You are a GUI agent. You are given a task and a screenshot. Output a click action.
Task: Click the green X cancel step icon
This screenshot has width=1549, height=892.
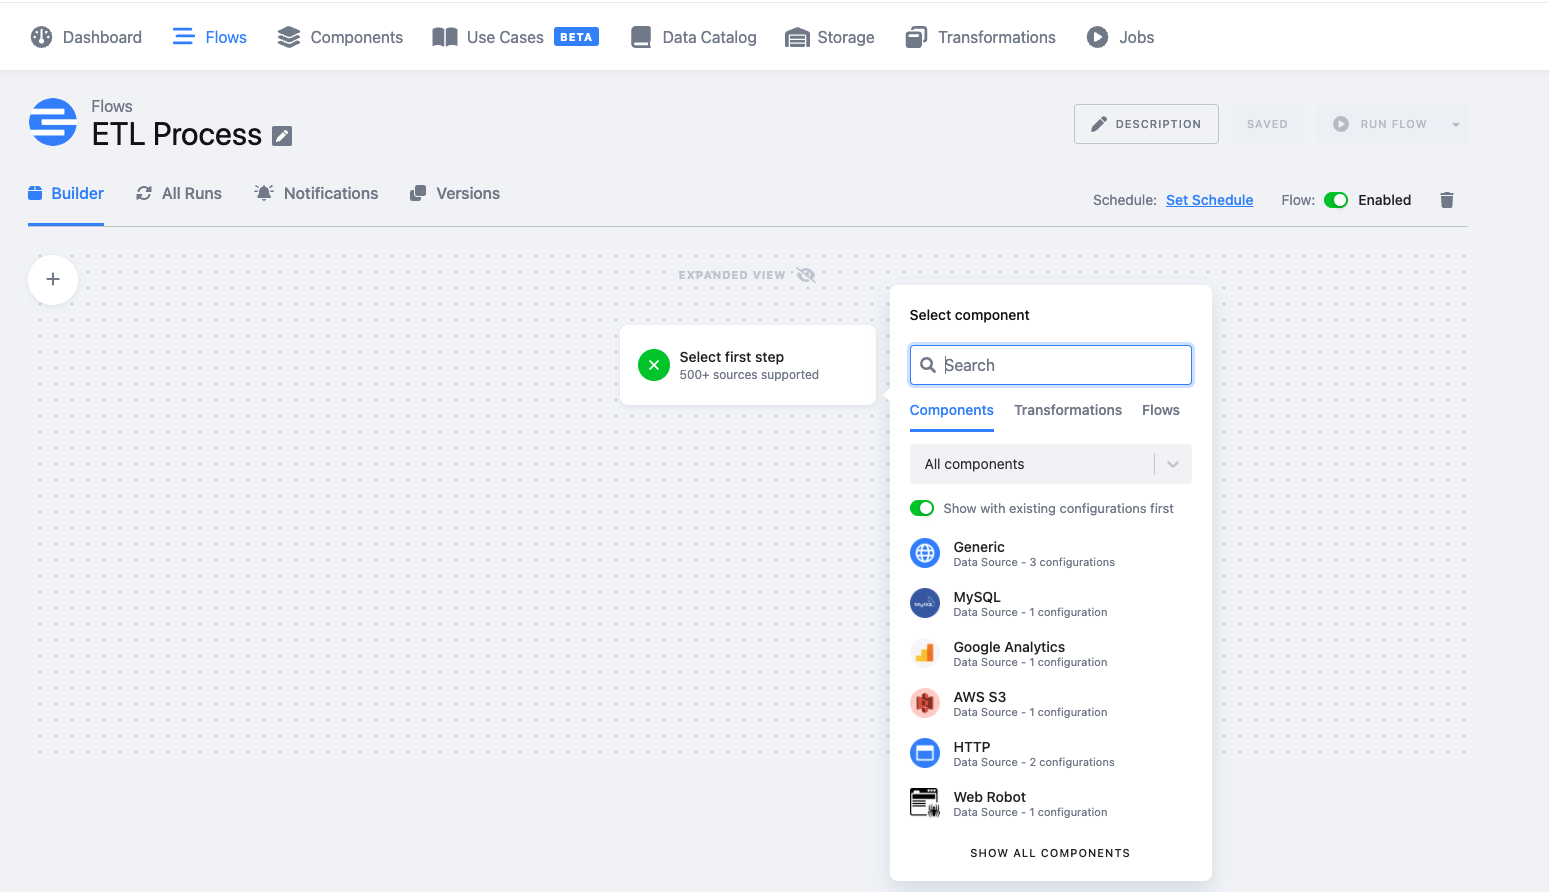coord(654,365)
